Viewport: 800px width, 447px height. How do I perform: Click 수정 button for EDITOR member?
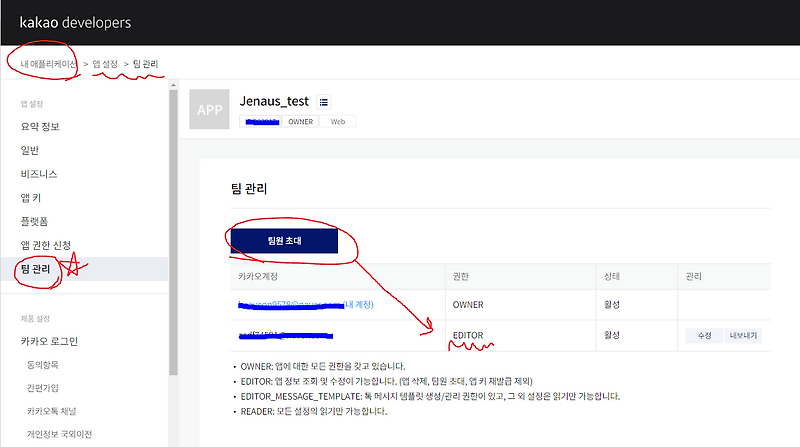(x=704, y=335)
